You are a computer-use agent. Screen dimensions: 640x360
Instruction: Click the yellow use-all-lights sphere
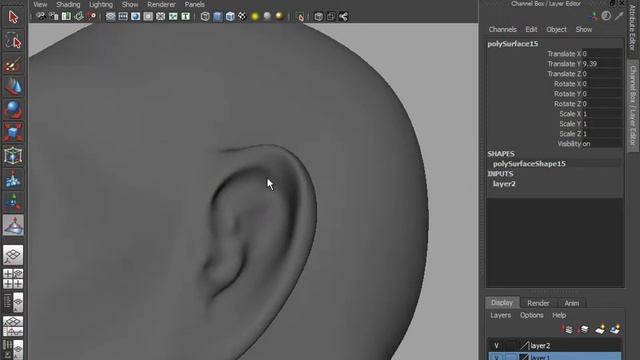pos(255,16)
